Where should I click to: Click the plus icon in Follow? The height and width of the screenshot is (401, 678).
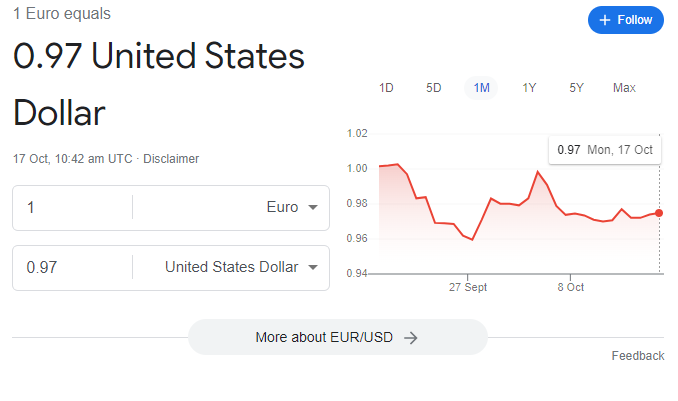[x=605, y=20]
